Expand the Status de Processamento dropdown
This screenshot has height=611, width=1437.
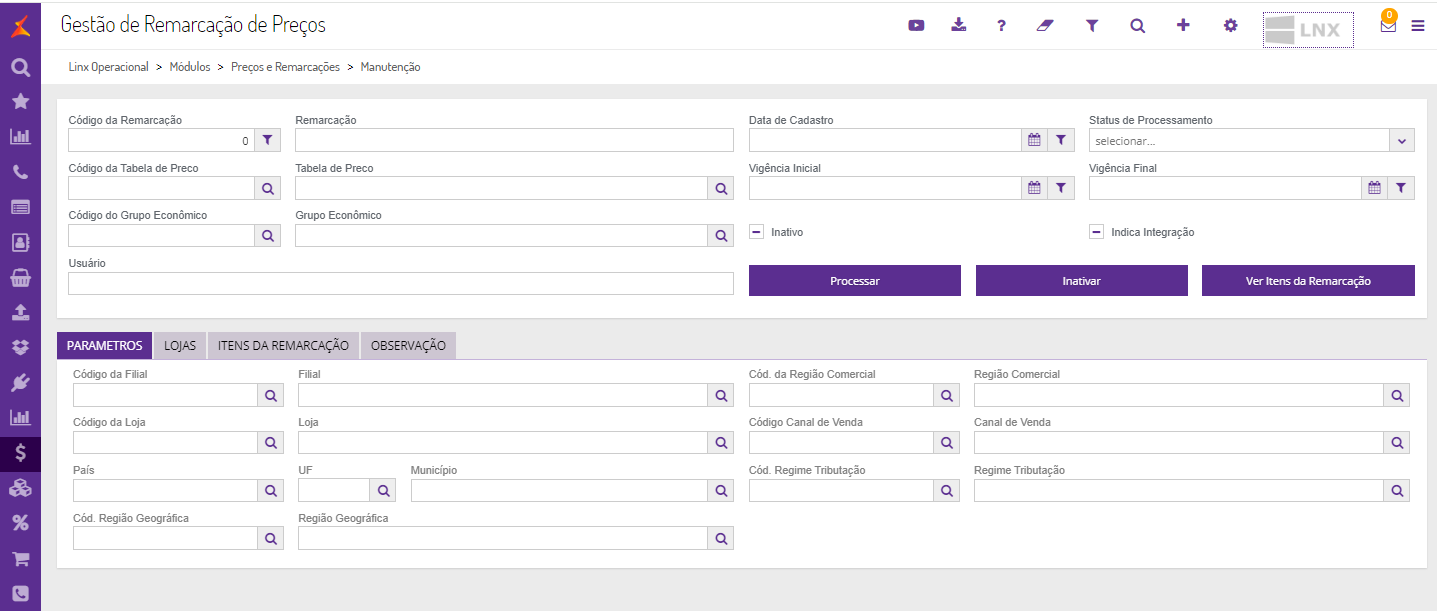click(1402, 141)
